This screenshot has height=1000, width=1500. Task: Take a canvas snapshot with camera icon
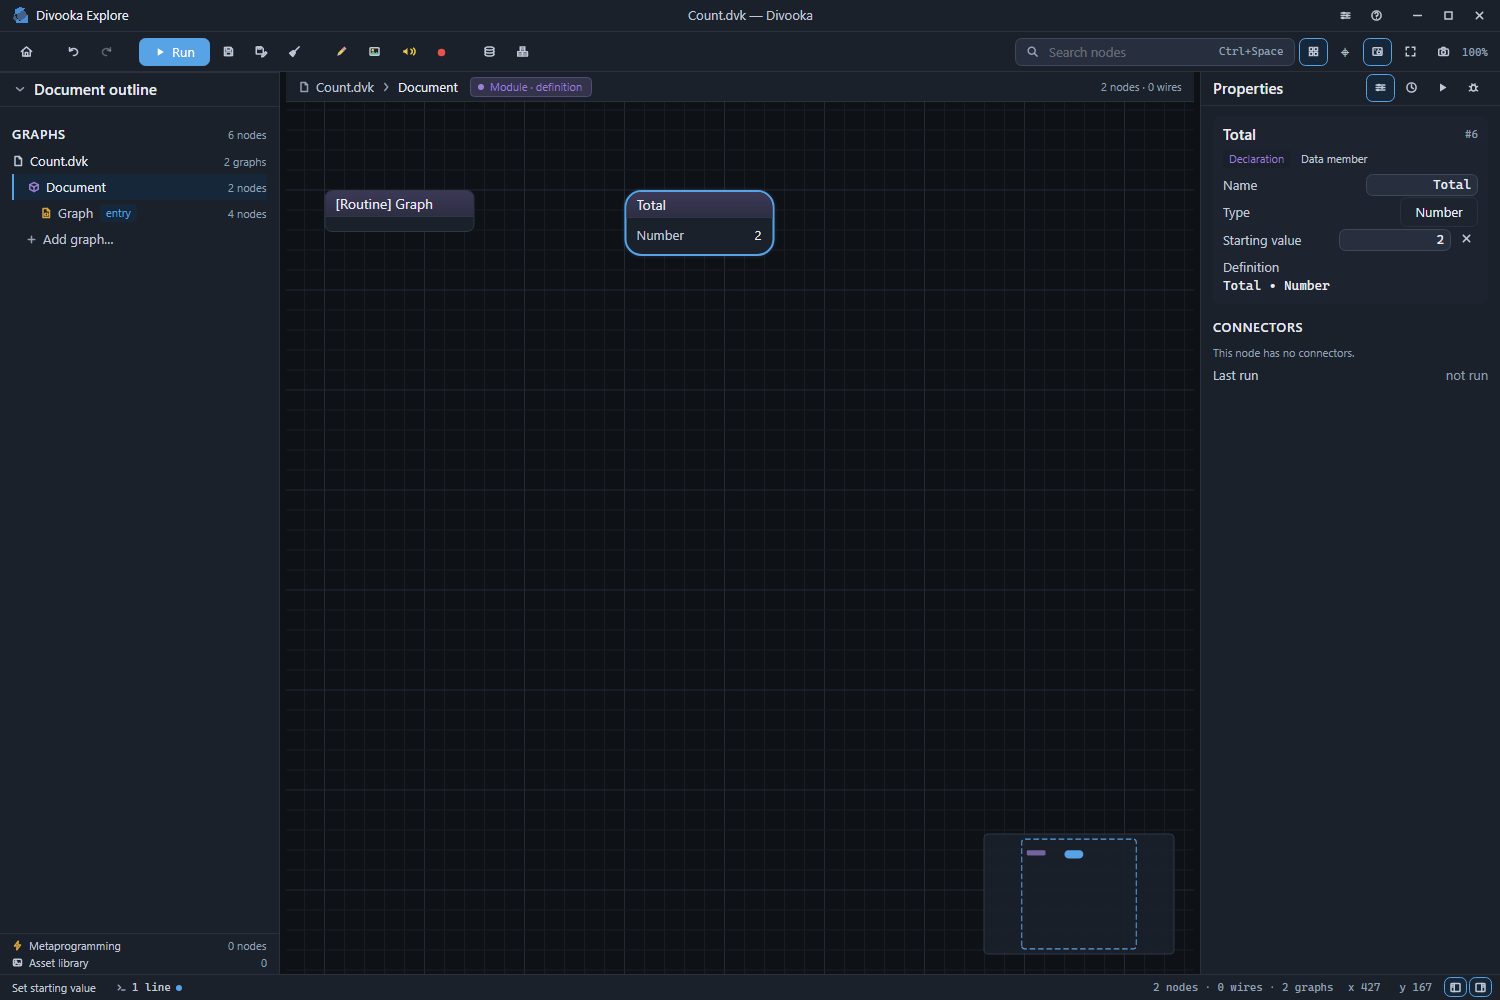(x=1443, y=52)
